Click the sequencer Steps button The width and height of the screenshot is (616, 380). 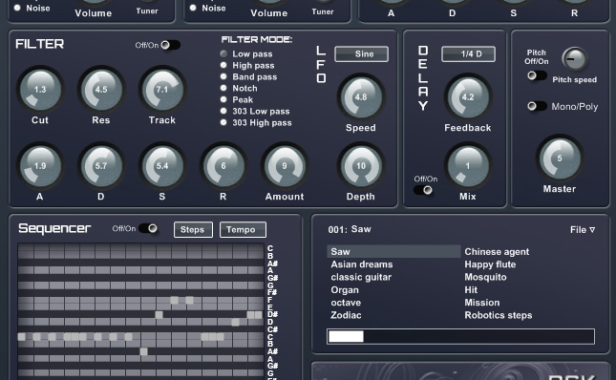193,229
